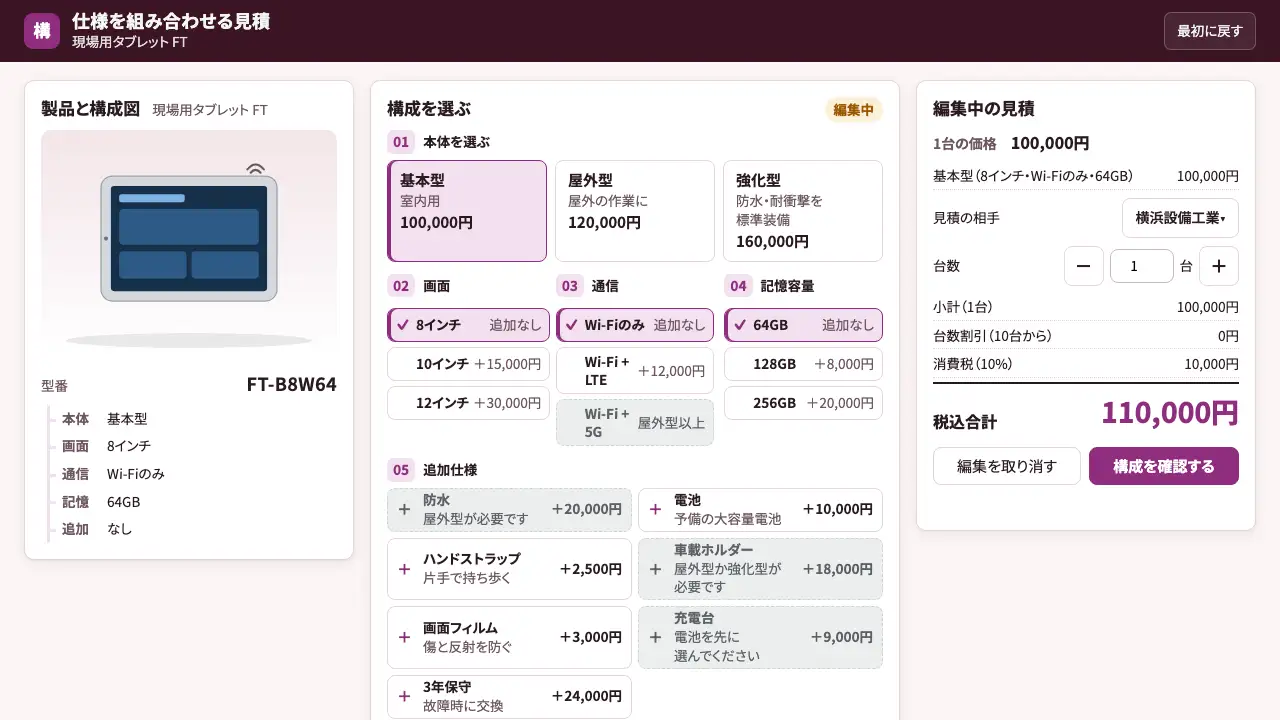This screenshot has width=1280, height=720.
Task: Select the 強化型 body card
Action: click(803, 211)
